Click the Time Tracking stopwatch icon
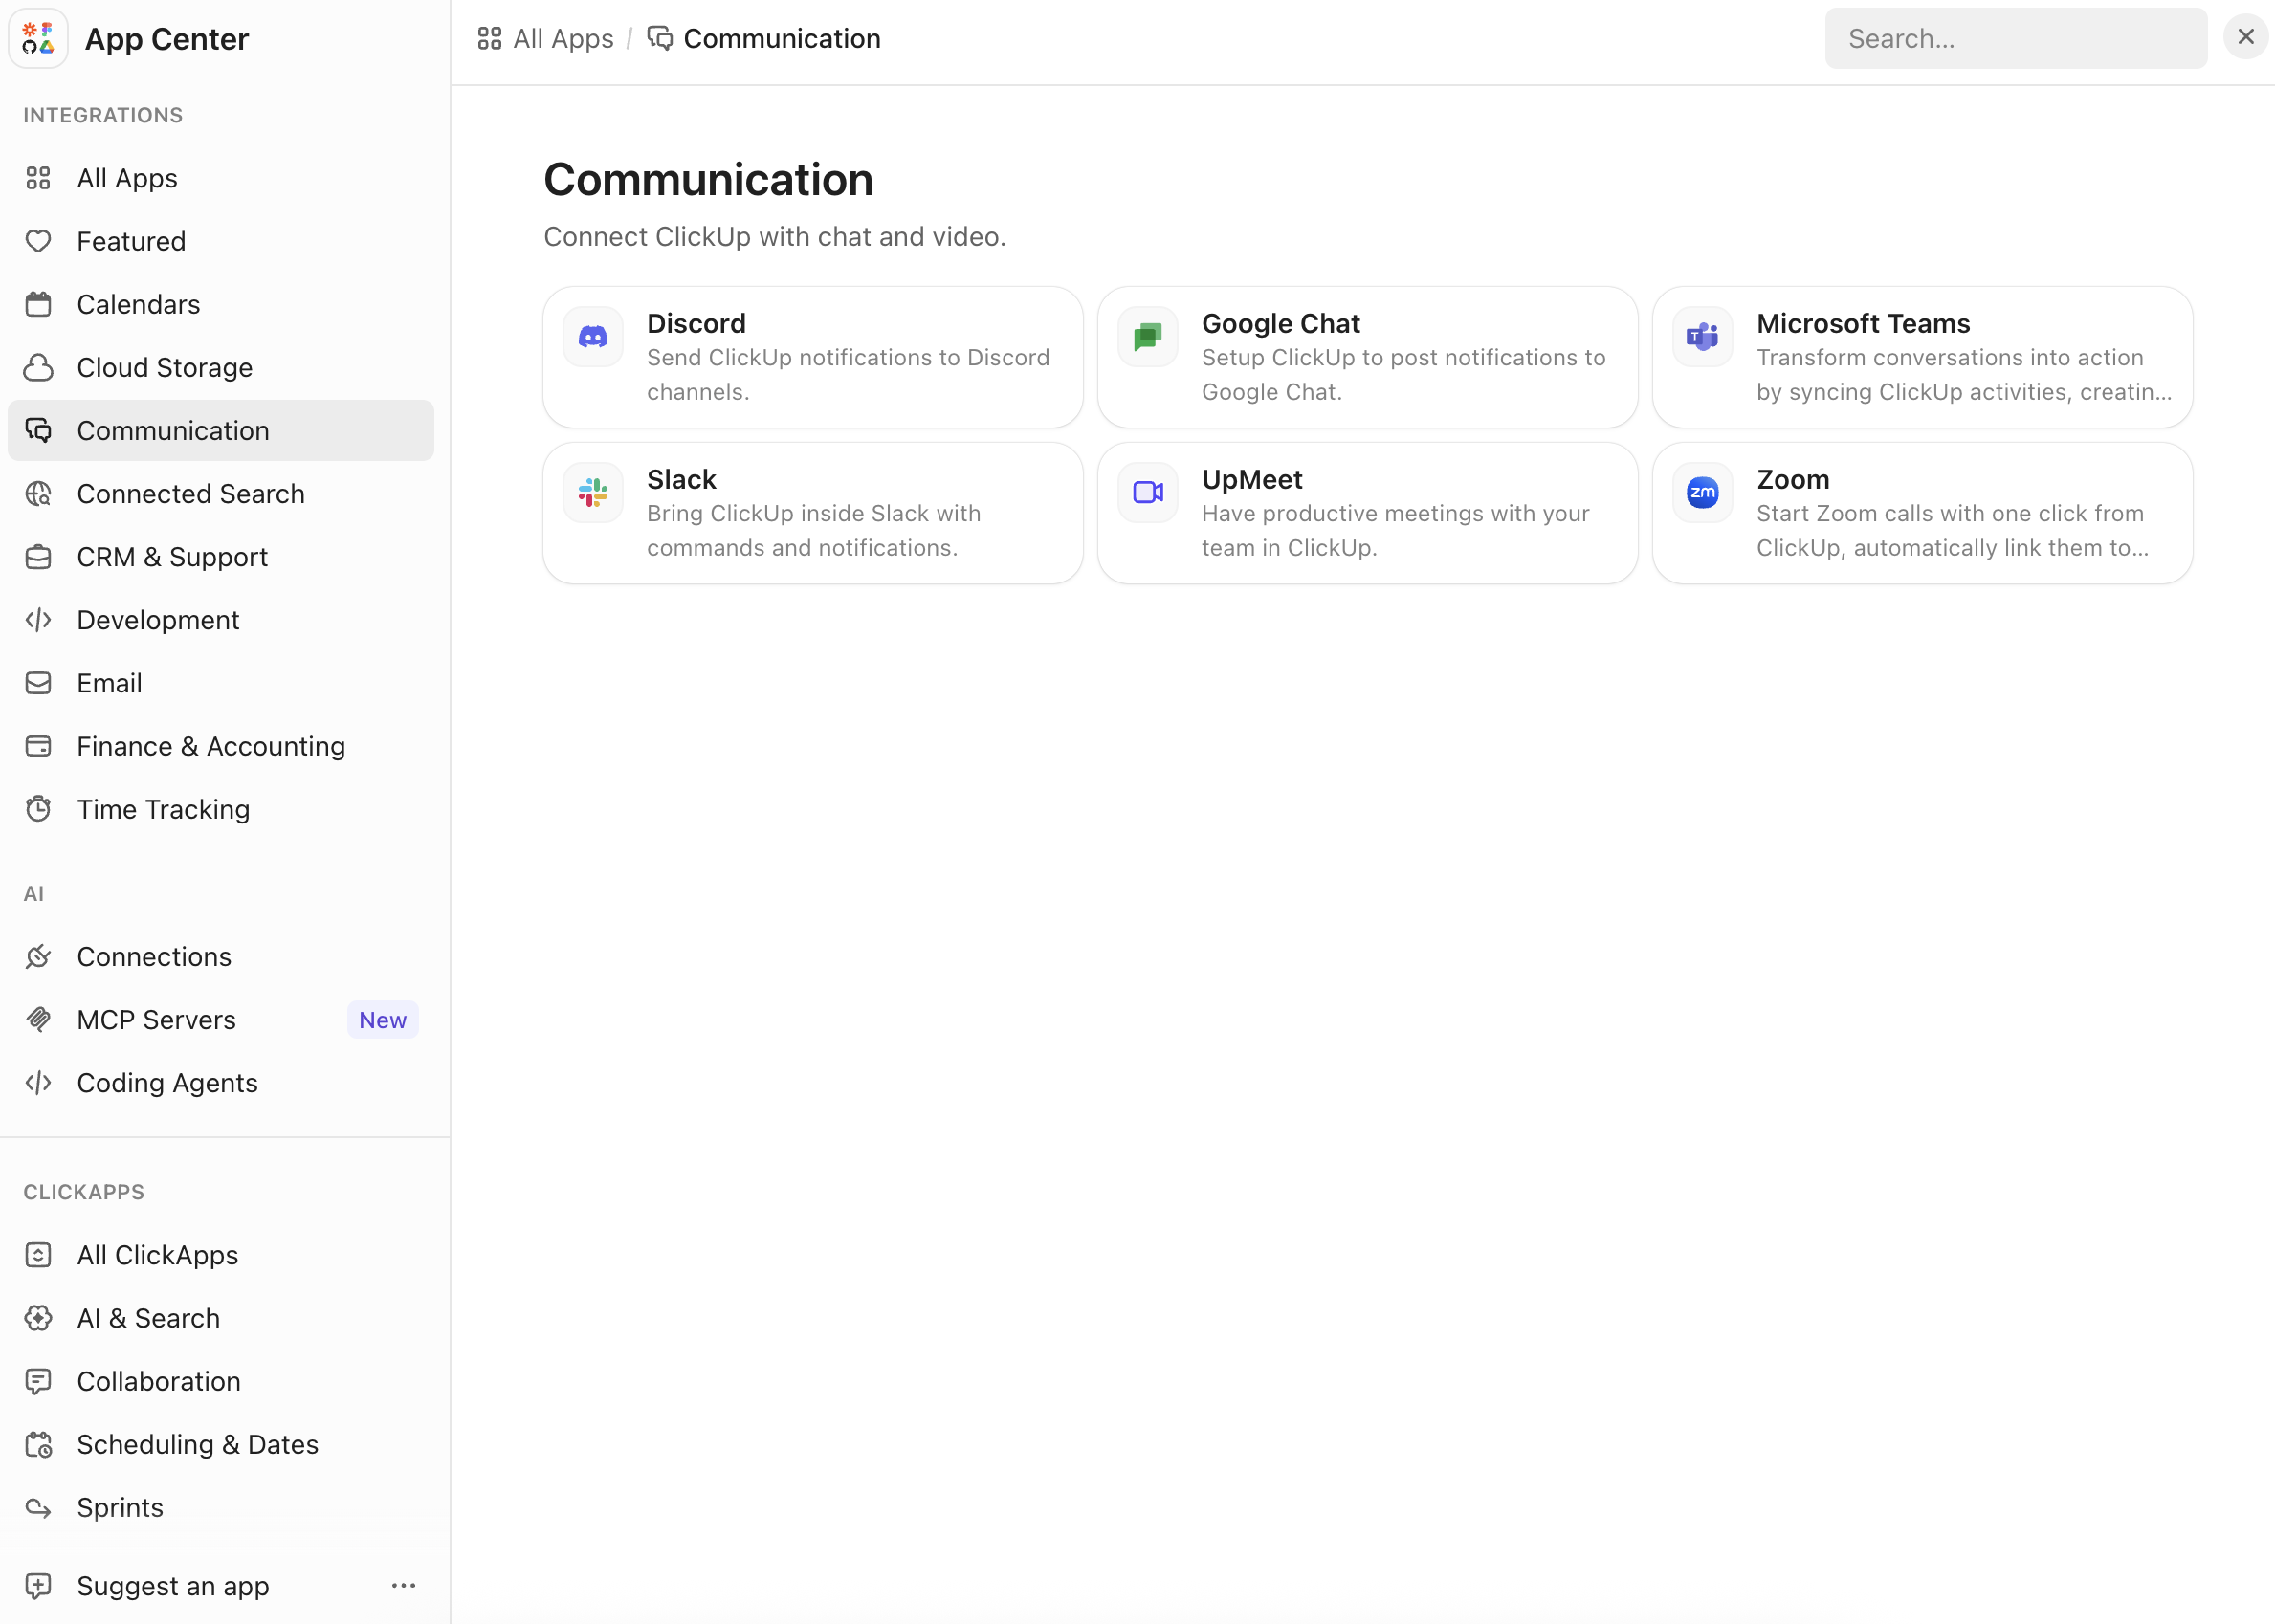 [38, 809]
